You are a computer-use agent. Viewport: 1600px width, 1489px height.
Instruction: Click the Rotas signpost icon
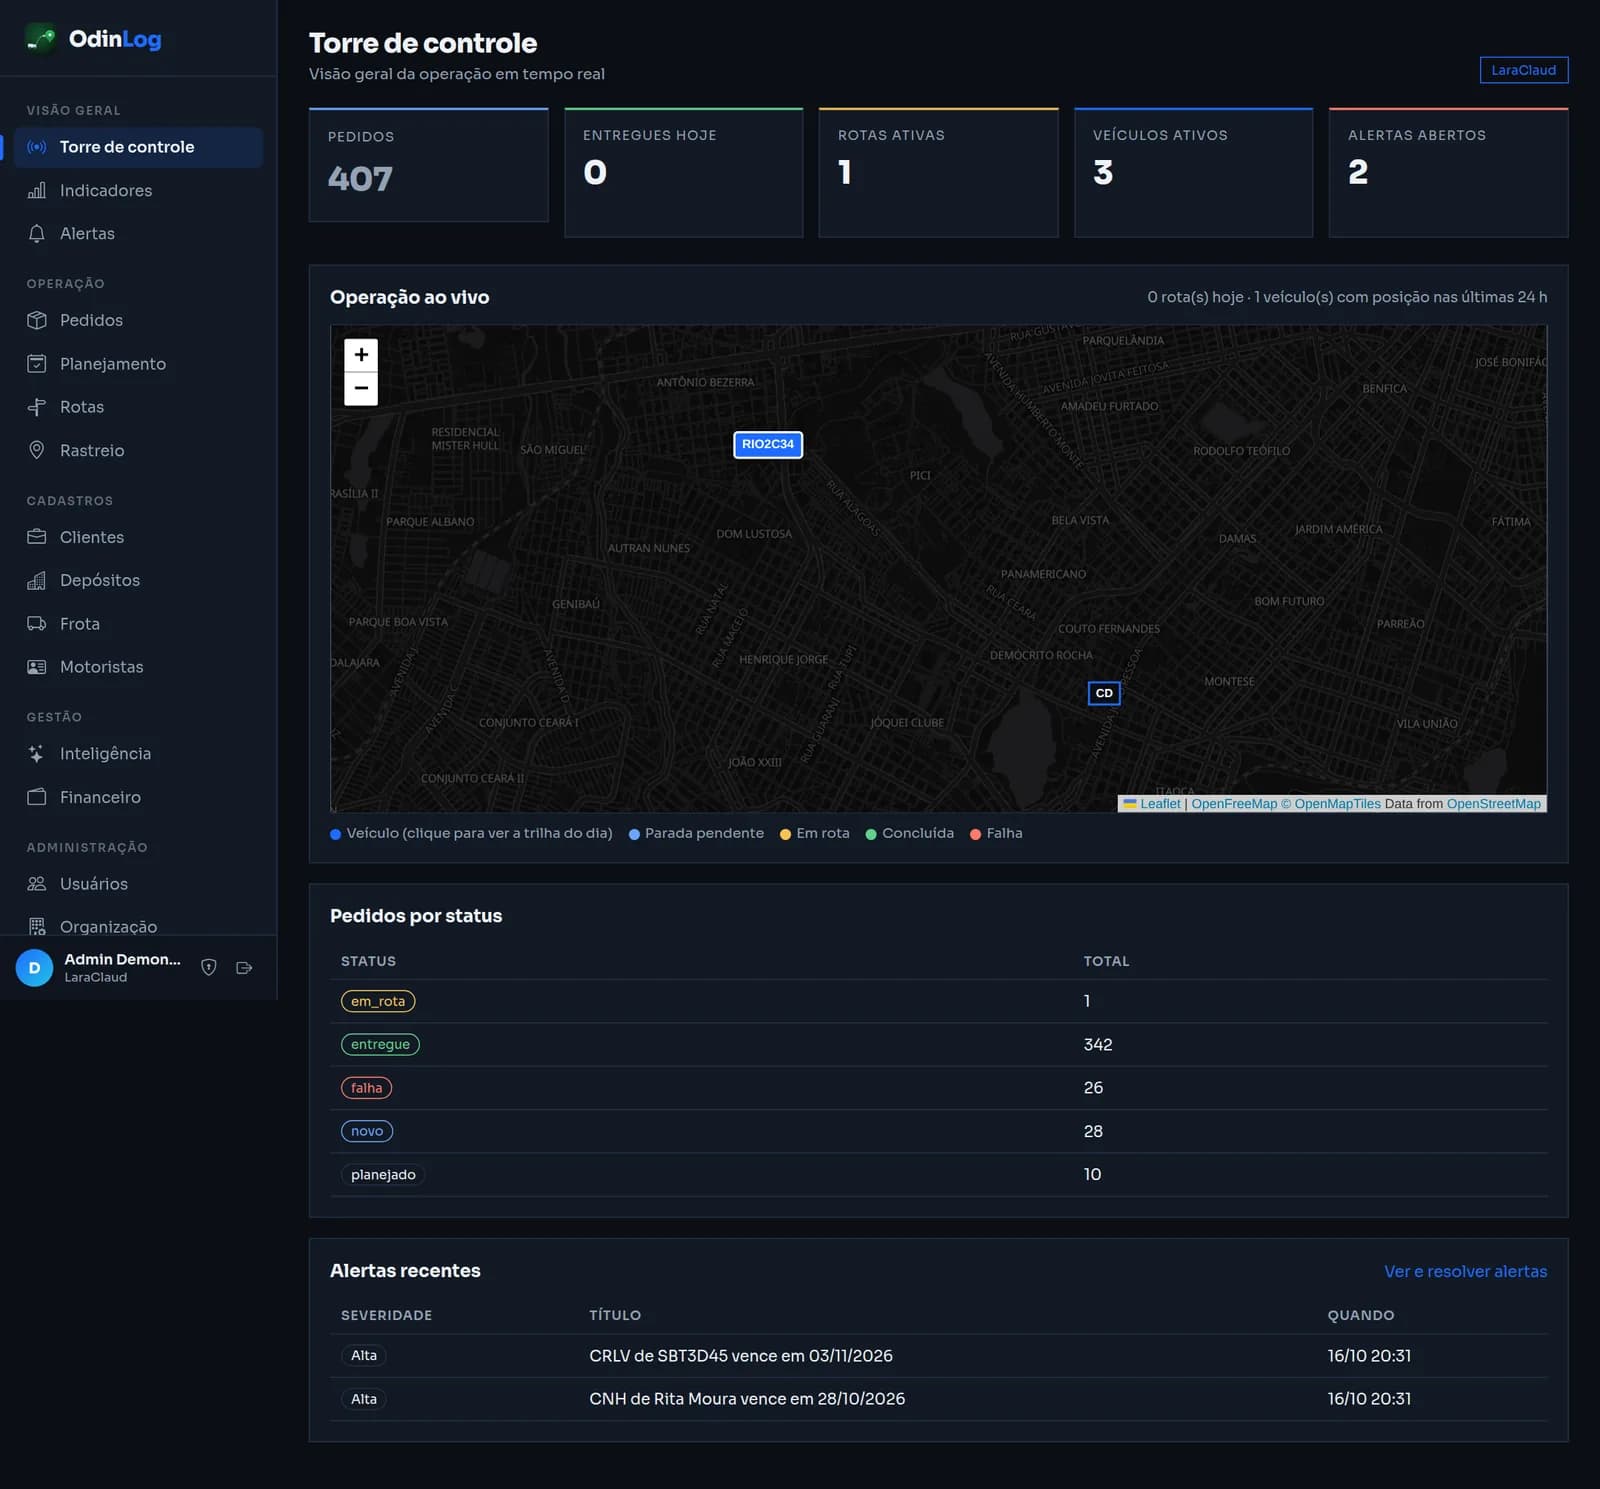pyautogui.click(x=37, y=407)
